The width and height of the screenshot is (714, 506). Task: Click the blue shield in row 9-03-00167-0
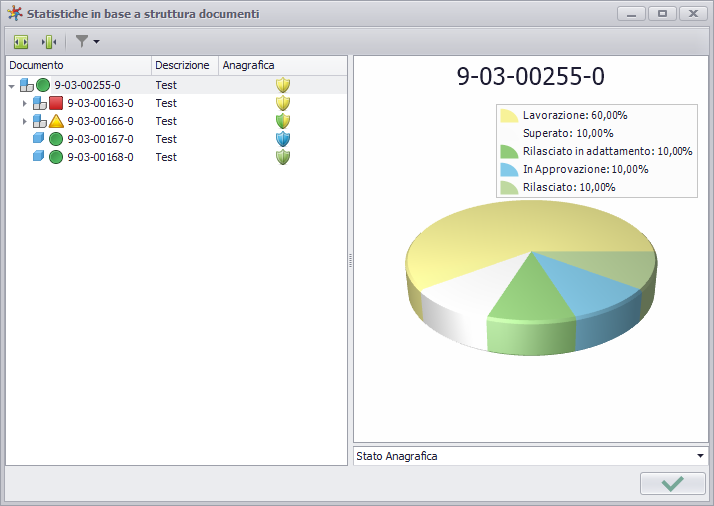(x=283, y=139)
